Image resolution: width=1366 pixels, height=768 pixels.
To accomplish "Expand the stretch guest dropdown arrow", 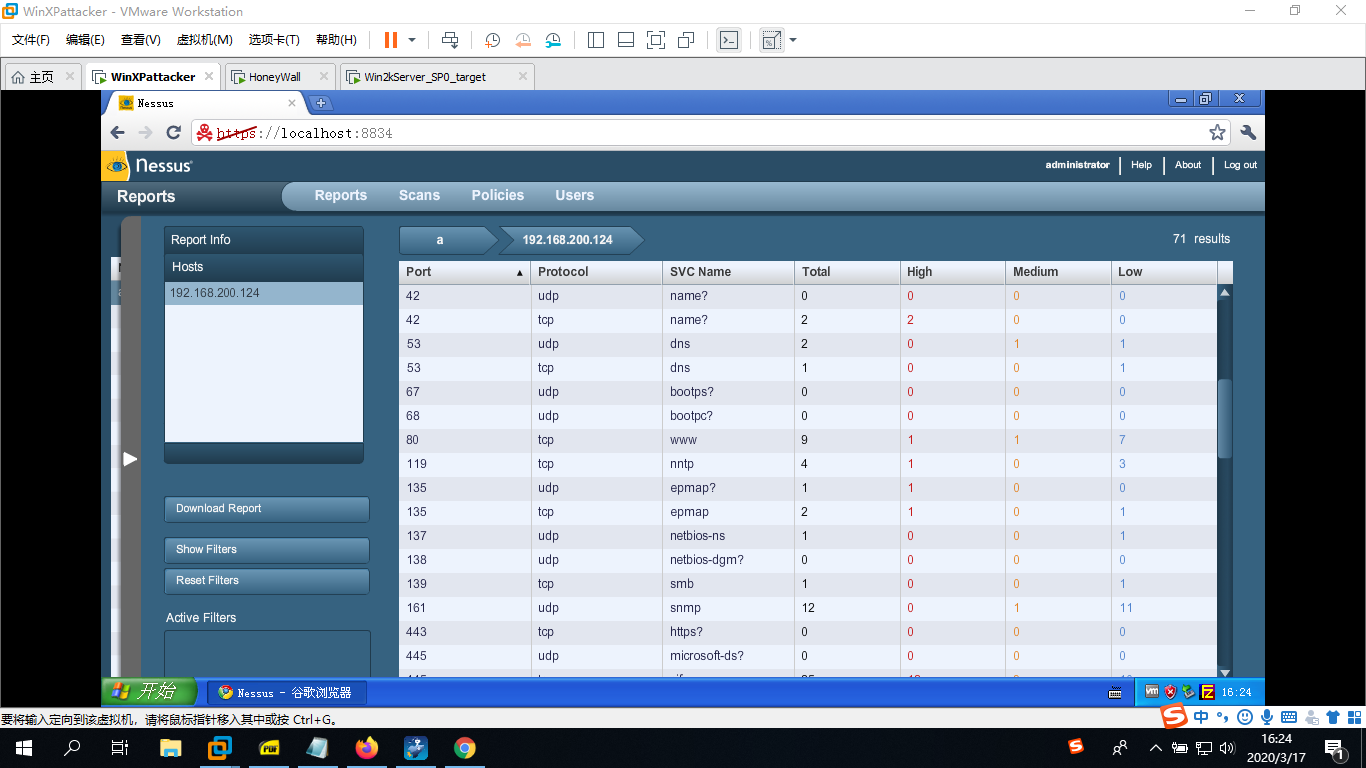I will [793, 40].
